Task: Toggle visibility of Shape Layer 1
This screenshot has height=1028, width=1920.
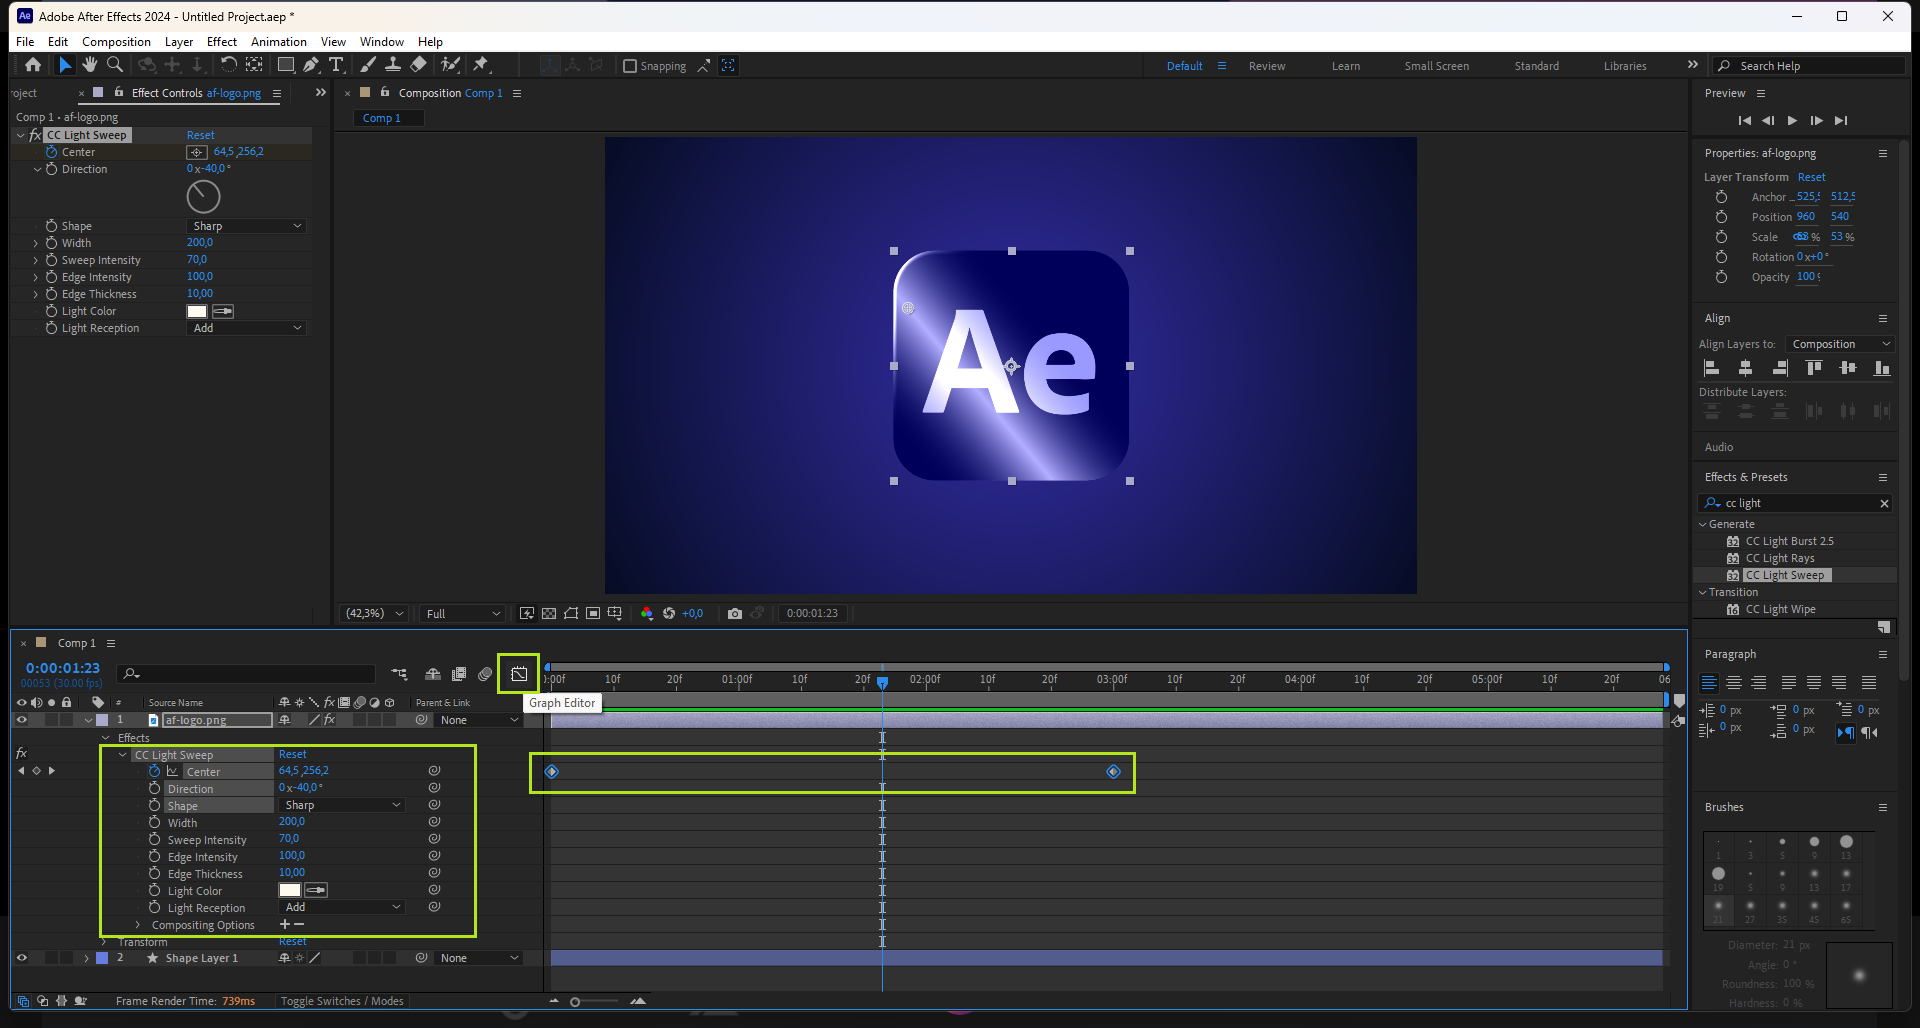Action: tap(21, 958)
